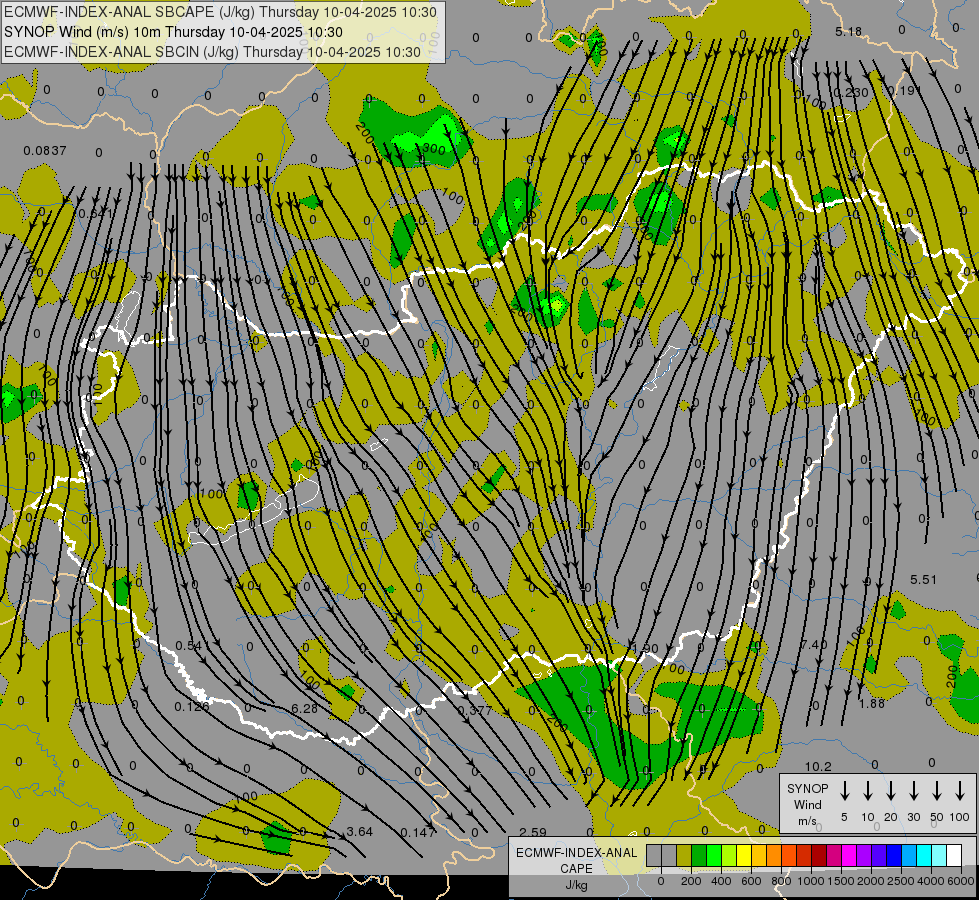Click the 5.51 value on the map
The height and width of the screenshot is (900, 979).
click(x=923, y=580)
